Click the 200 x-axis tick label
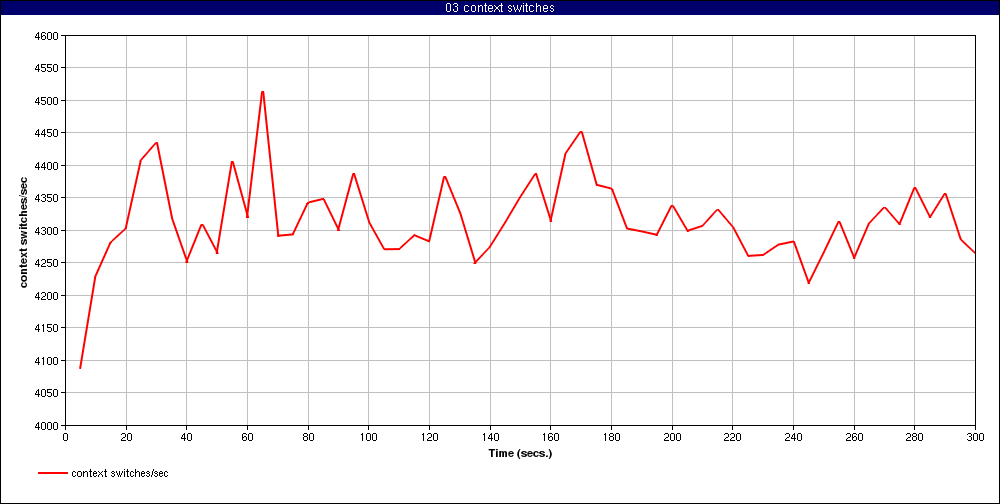This screenshot has height=504, width=1000. point(672,437)
